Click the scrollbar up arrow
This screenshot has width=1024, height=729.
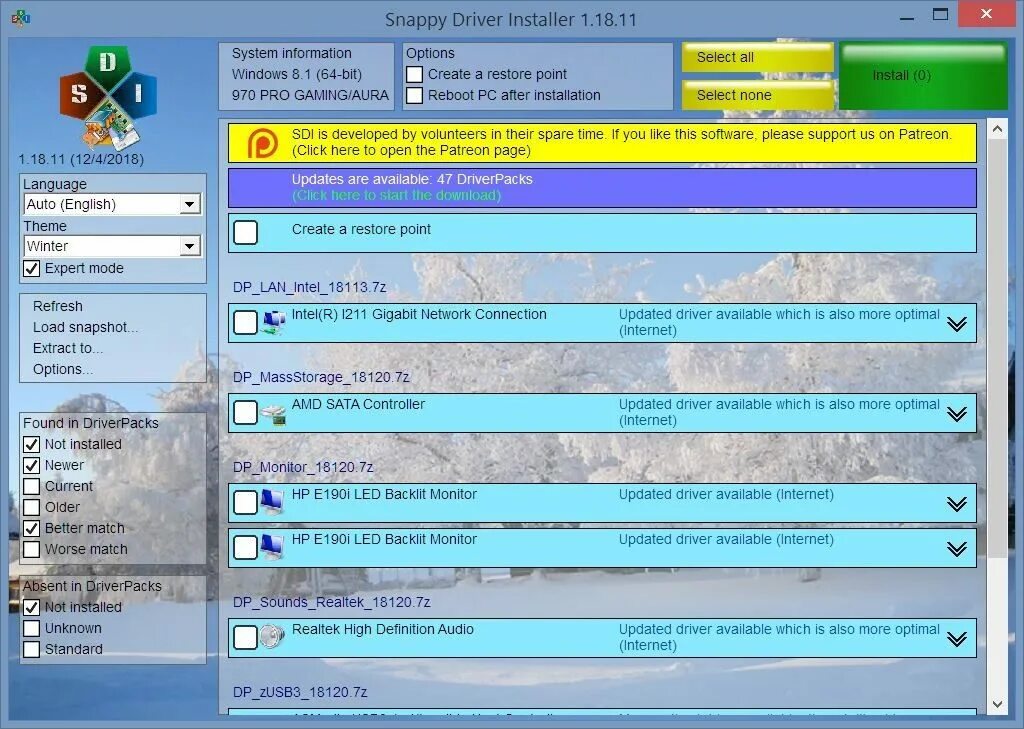coord(997,129)
